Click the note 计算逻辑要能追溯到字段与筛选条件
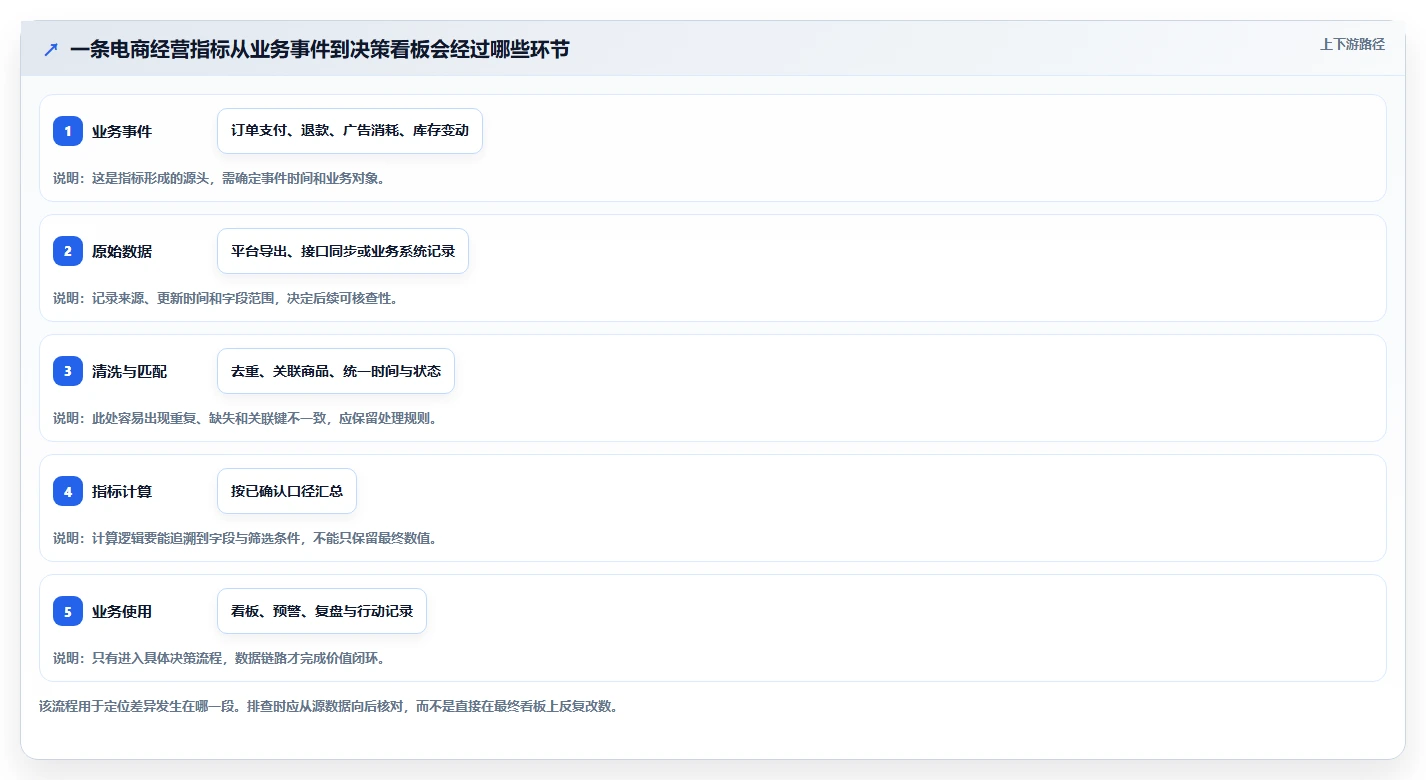The width and height of the screenshot is (1426, 780). click(245, 538)
